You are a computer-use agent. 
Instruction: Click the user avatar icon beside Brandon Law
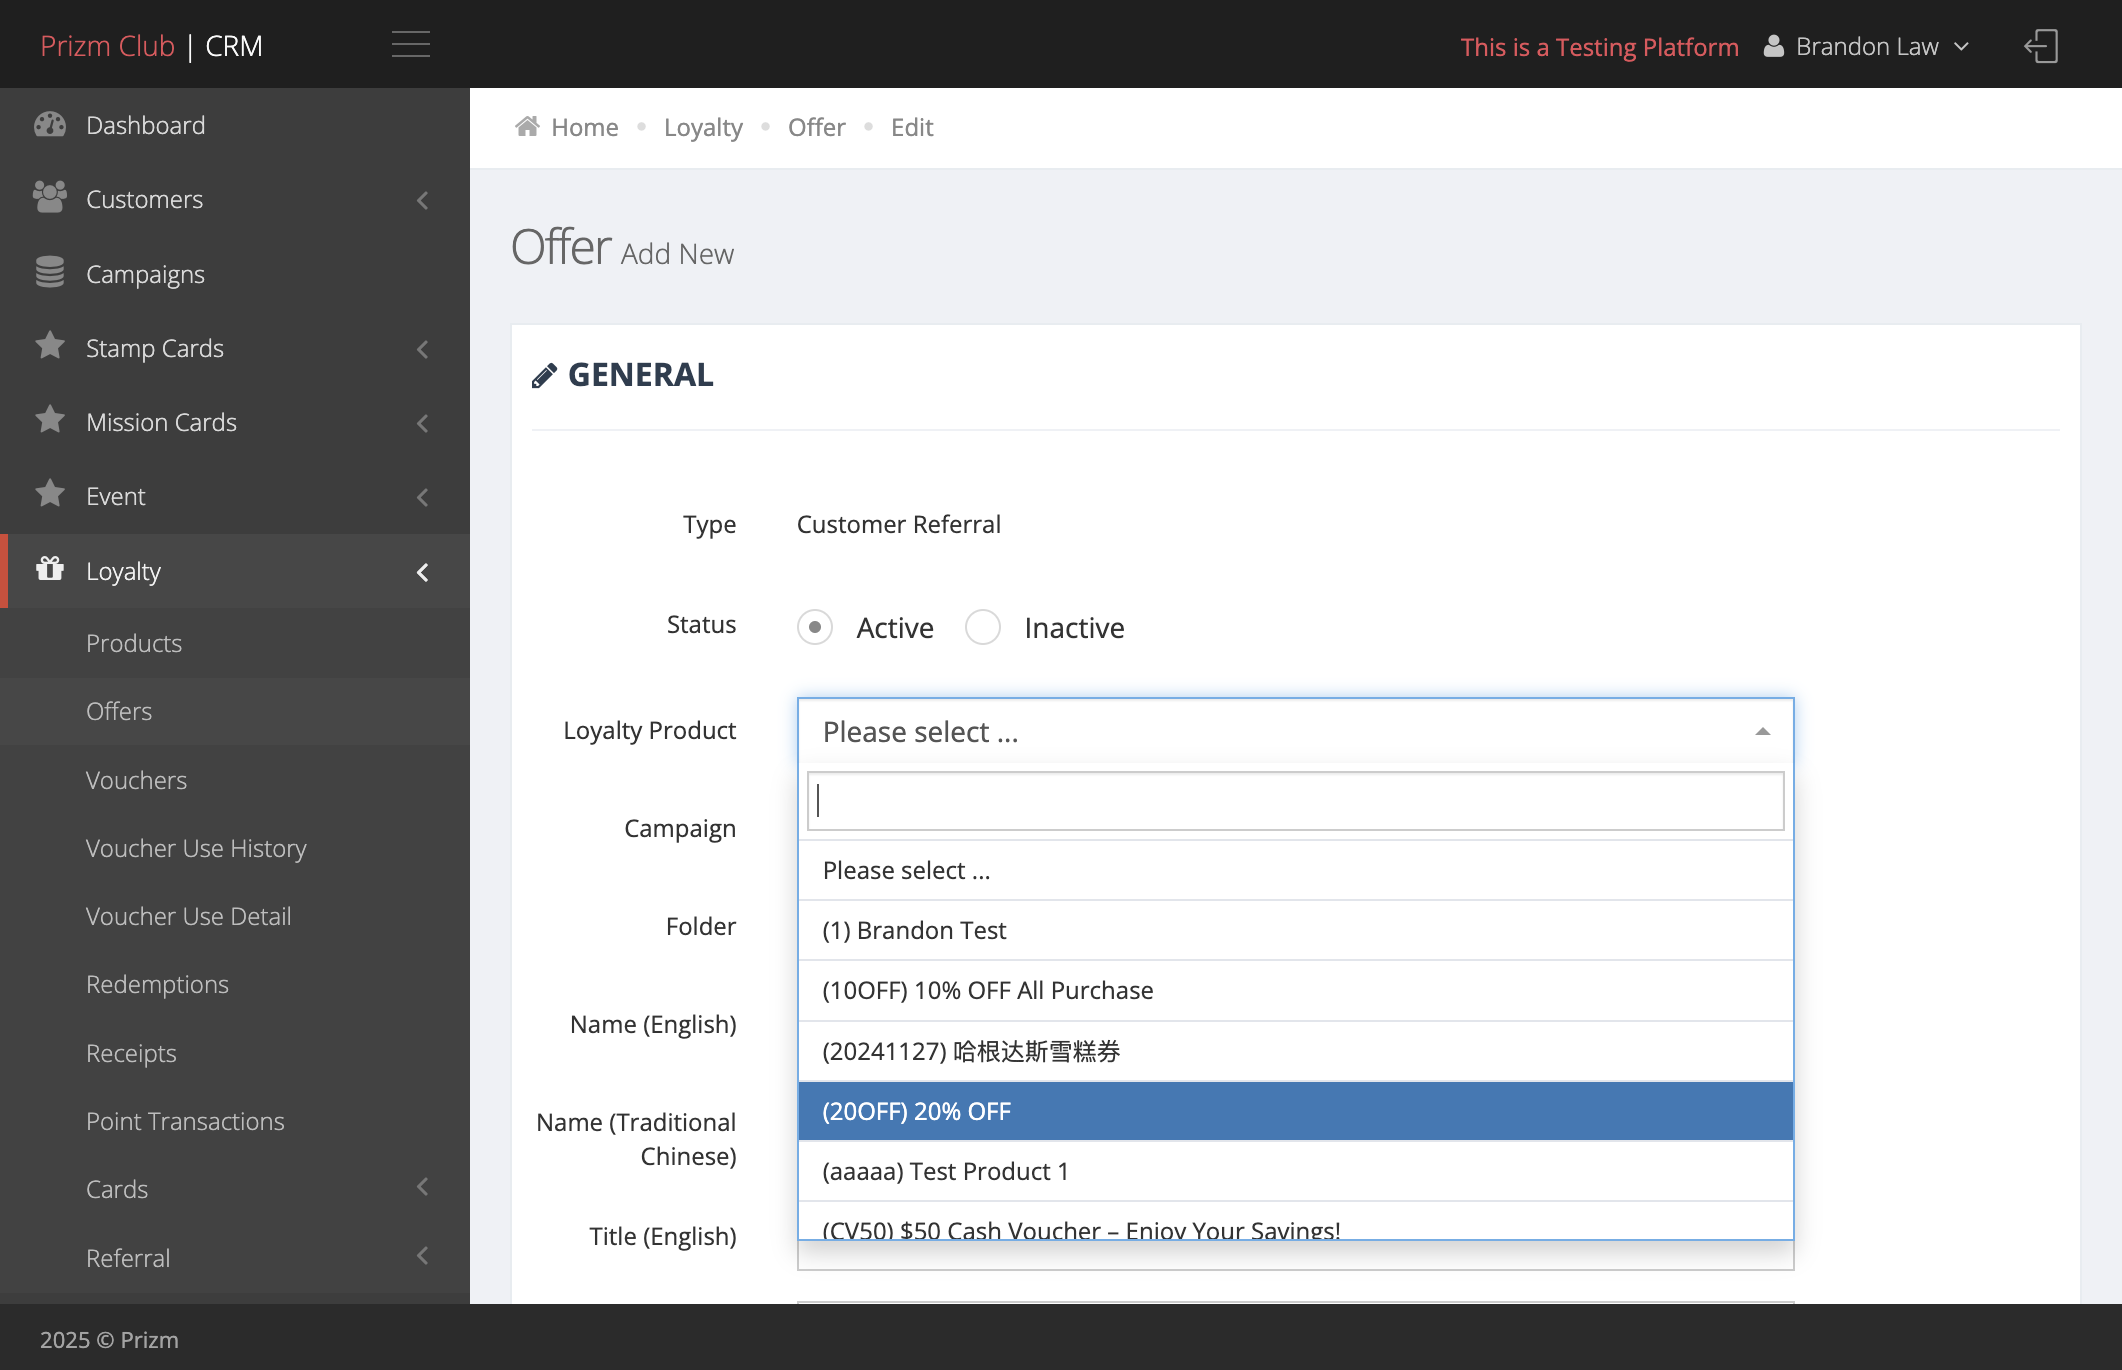(x=1773, y=46)
